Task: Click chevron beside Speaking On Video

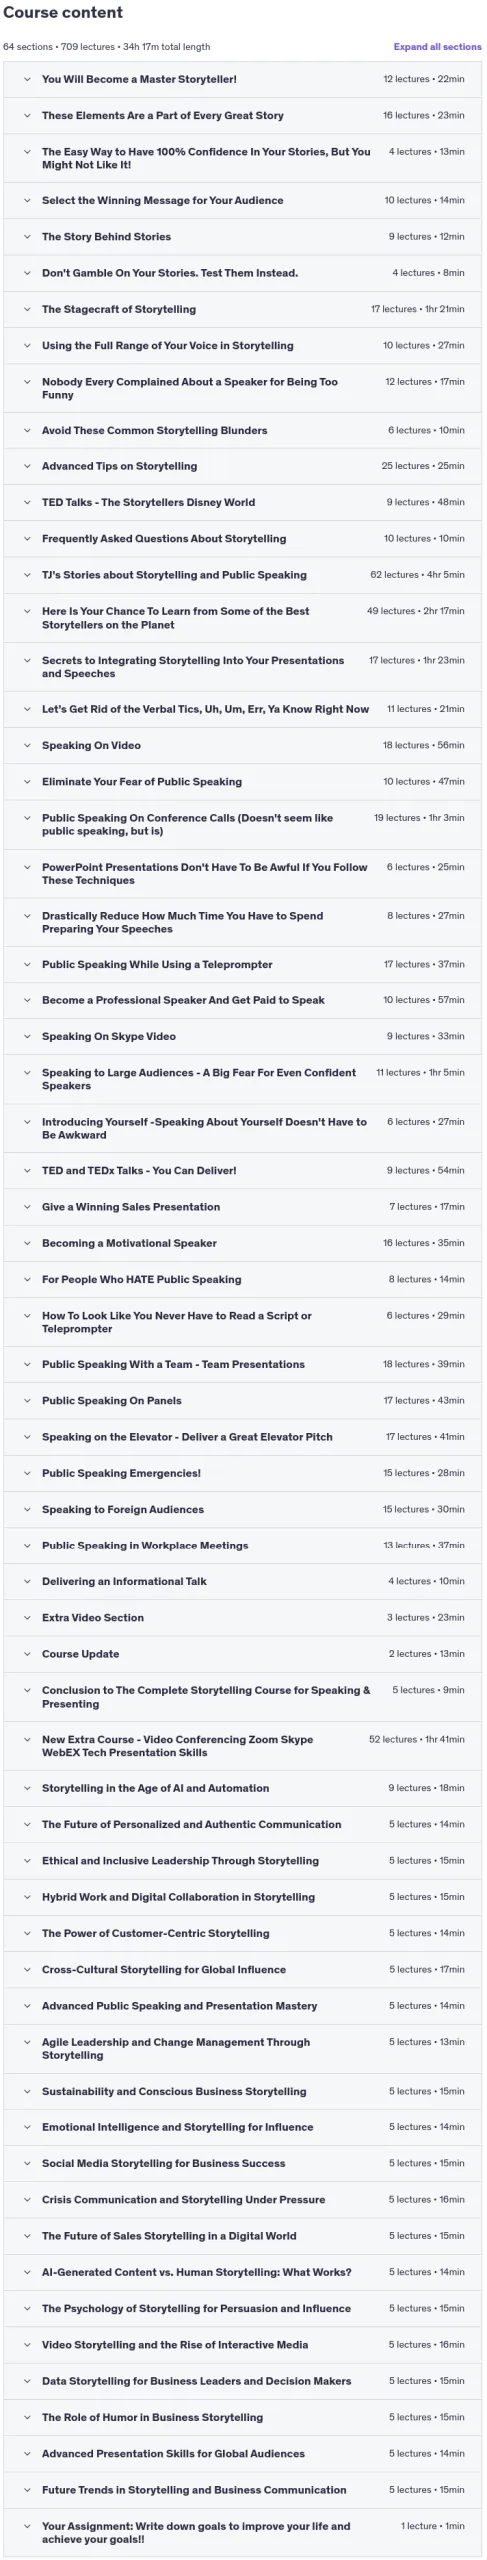Action: coord(27,745)
